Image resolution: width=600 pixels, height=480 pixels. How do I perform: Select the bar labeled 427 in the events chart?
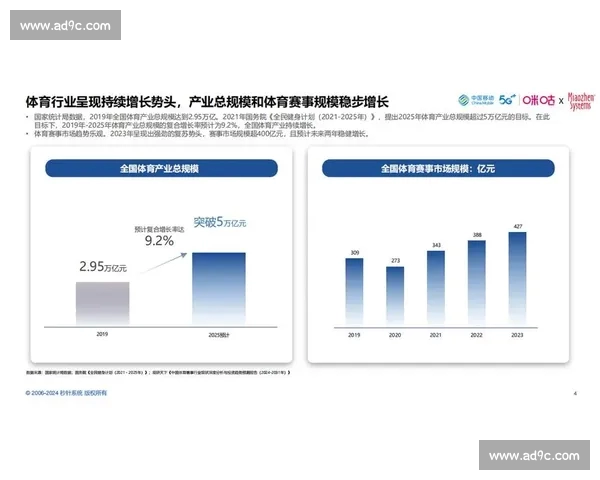517,279
